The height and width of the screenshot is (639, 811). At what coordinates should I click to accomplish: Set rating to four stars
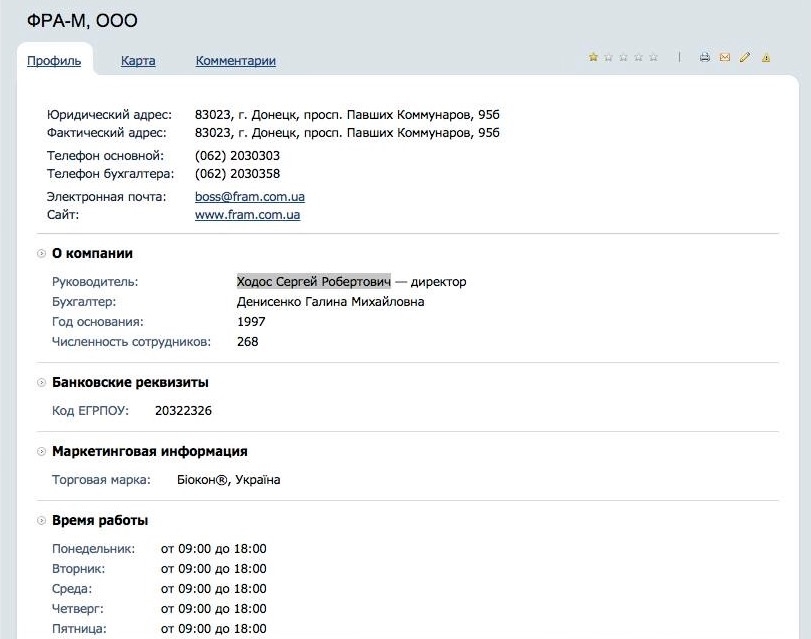(x=638, y=57)
